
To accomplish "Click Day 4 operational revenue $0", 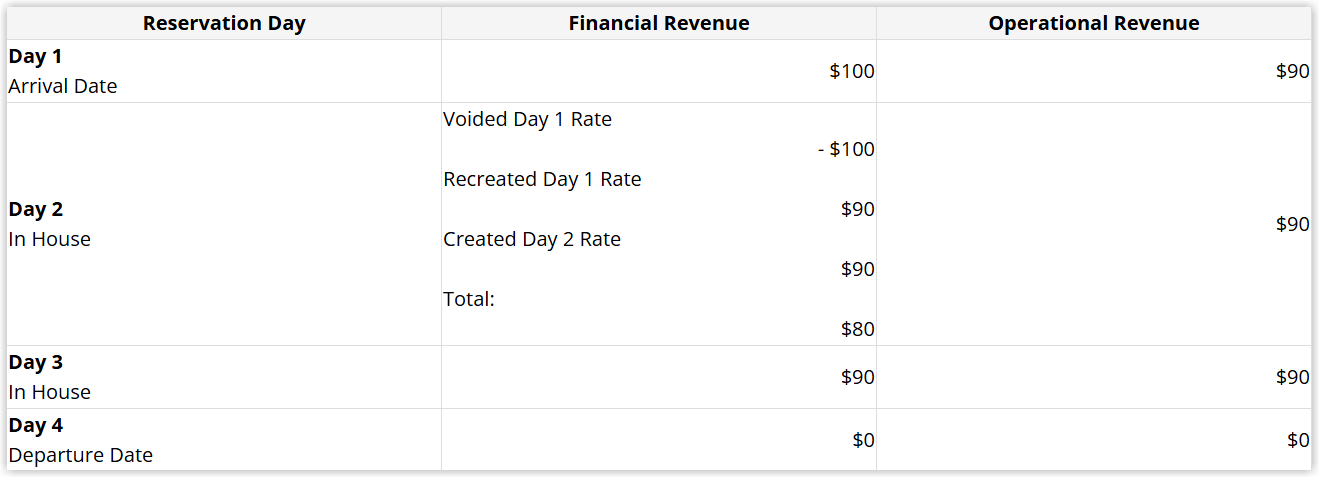I will 1298,440.
